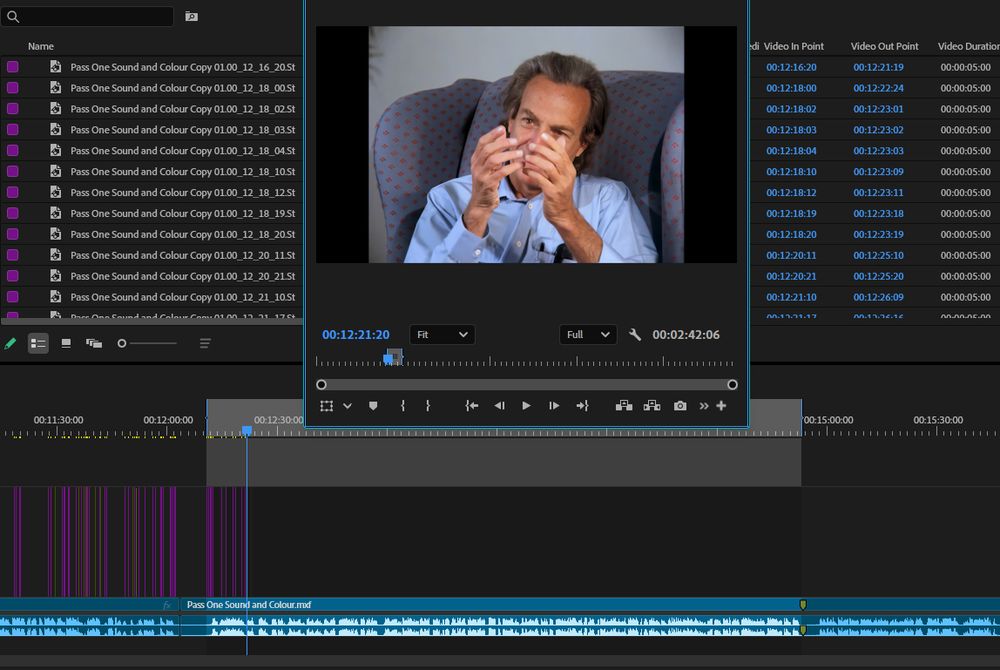Viewport: 1000px width, 670px height.
Task: Click In Point value 00:12:16:20
Action: (x=791, y=67)
